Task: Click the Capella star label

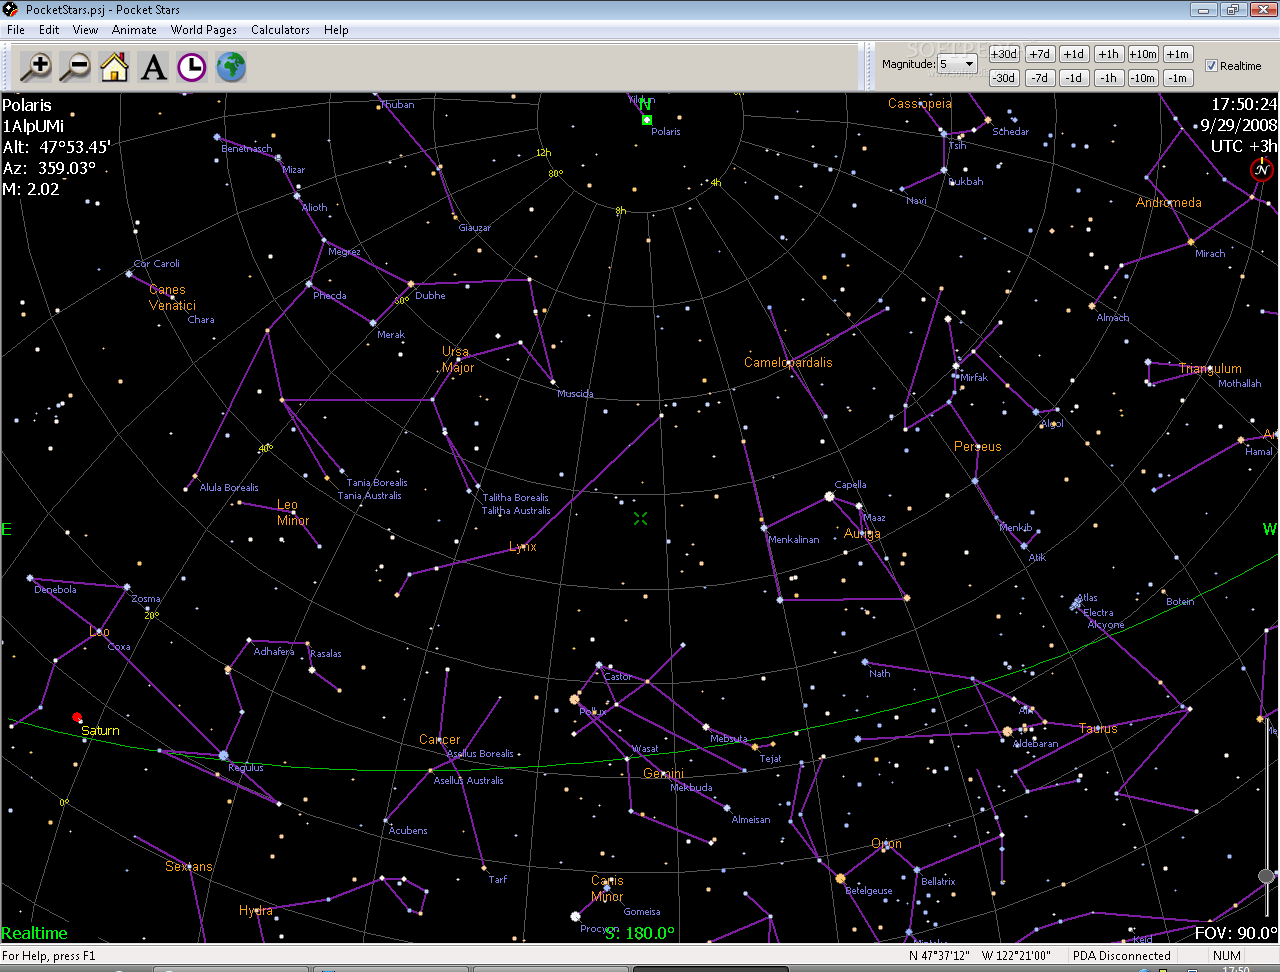Action: click(x=850, y=485)
